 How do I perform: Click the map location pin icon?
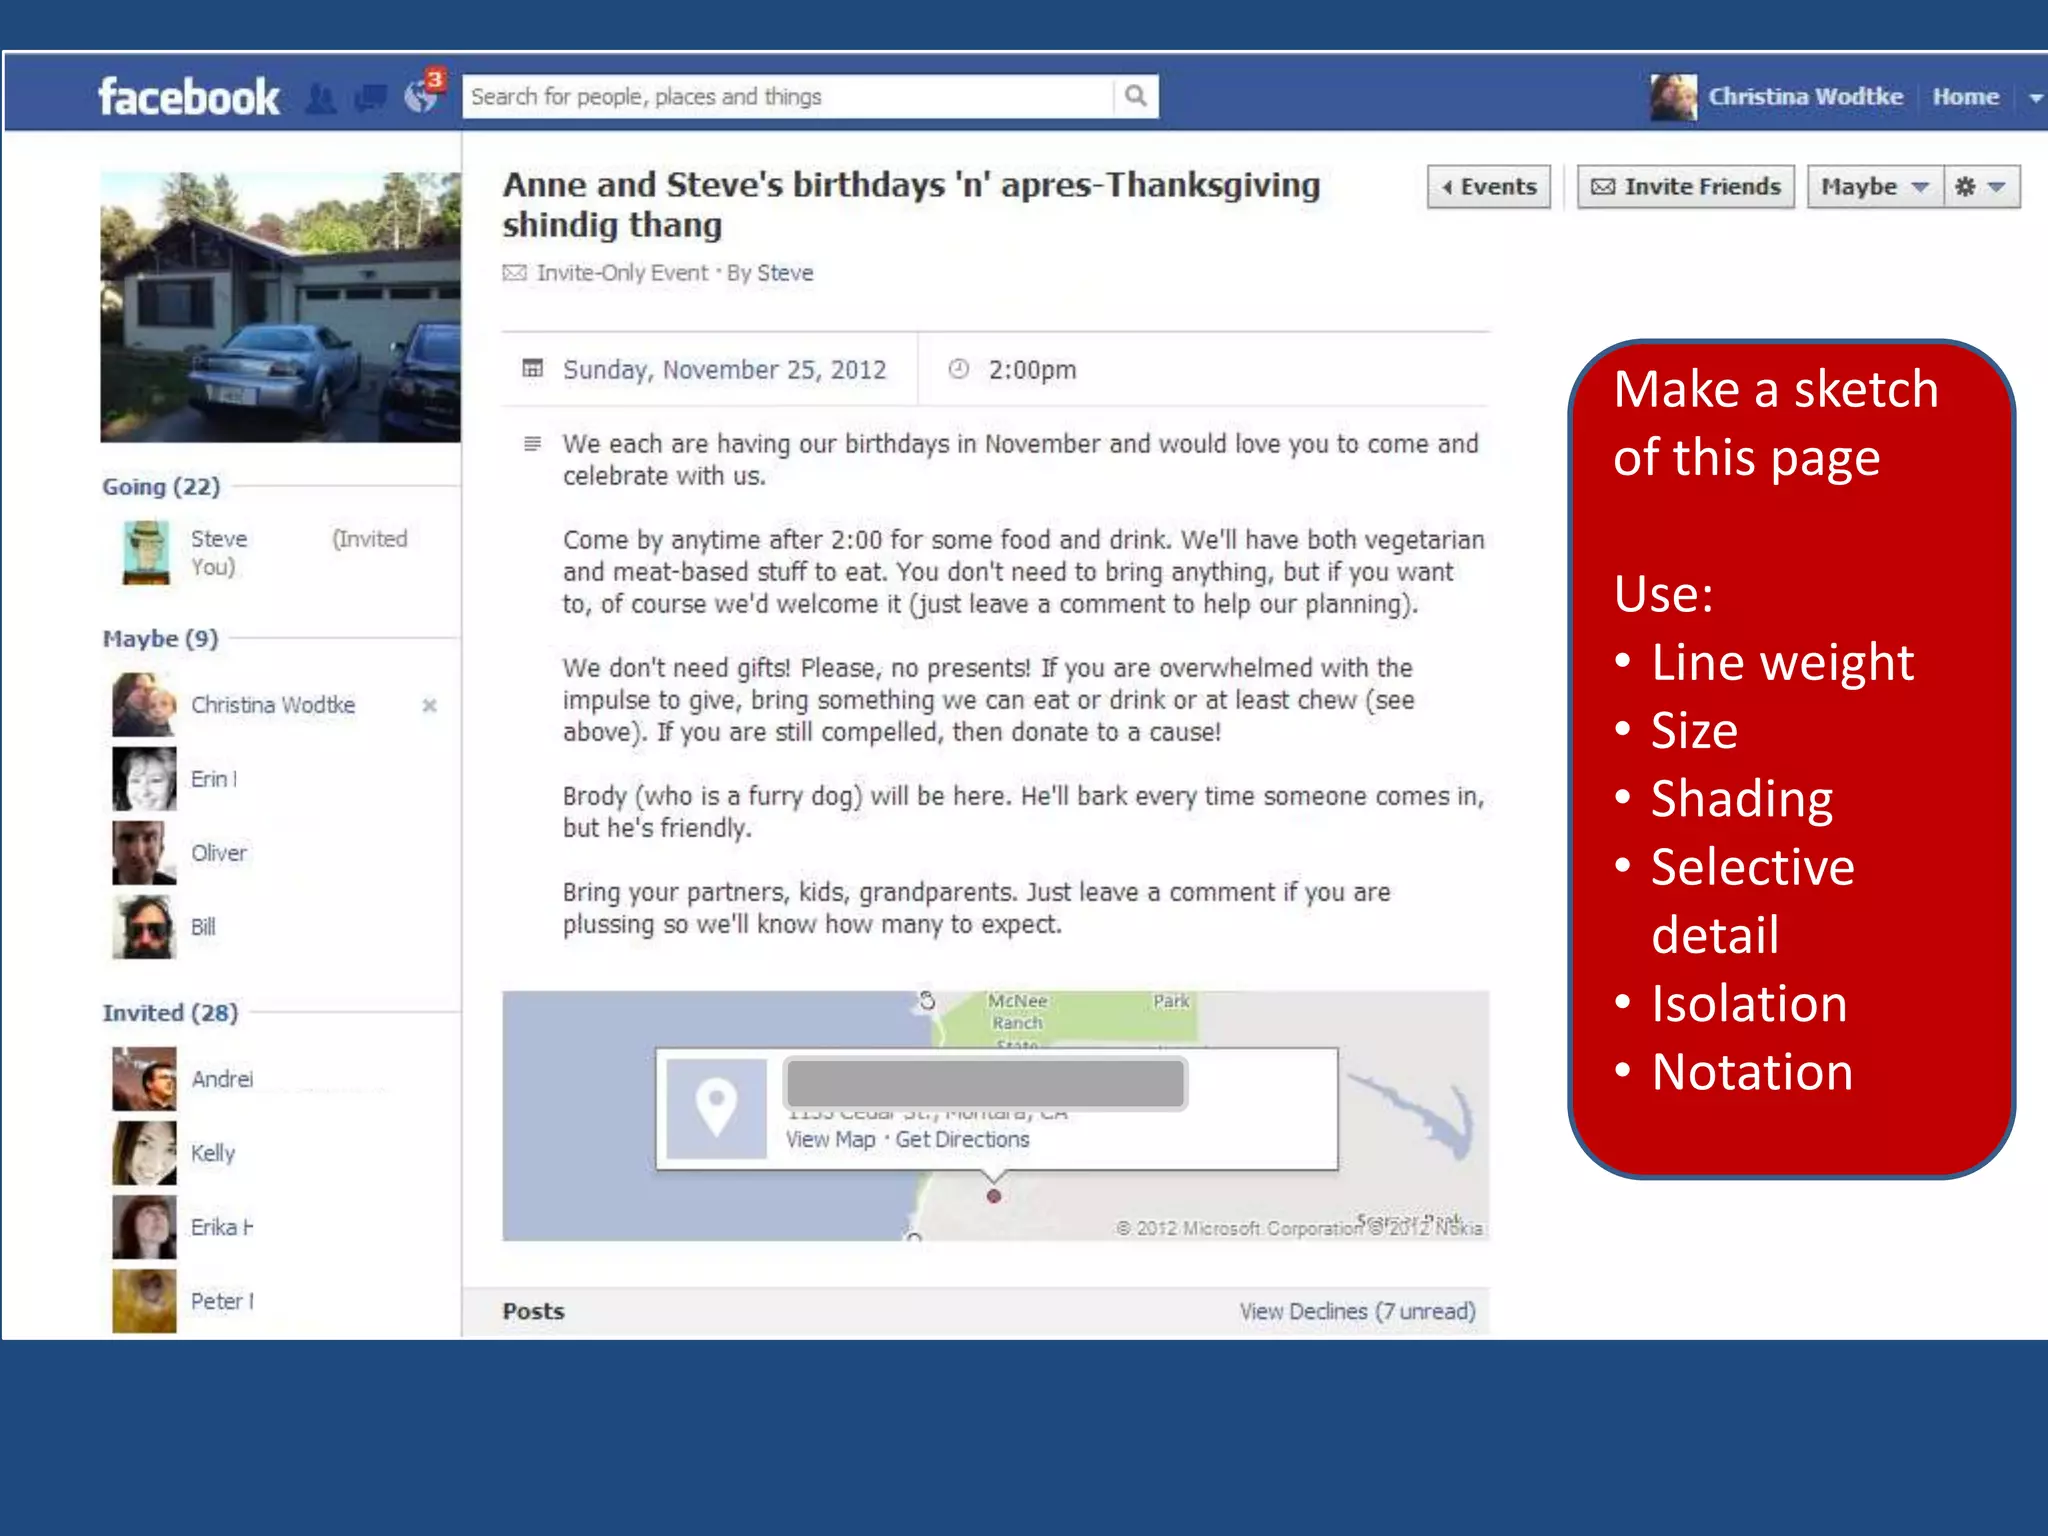click(x=716, y=1108)
